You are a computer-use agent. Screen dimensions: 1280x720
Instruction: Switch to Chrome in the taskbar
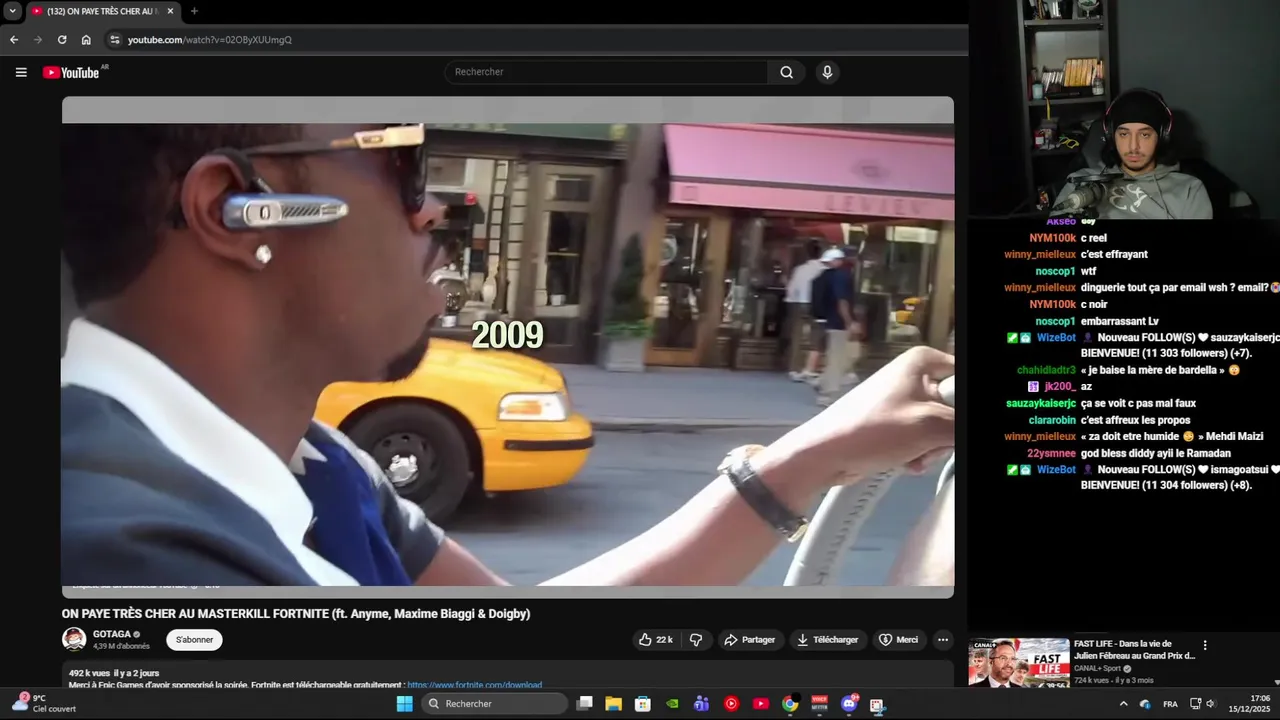click(x=790, y=704)
